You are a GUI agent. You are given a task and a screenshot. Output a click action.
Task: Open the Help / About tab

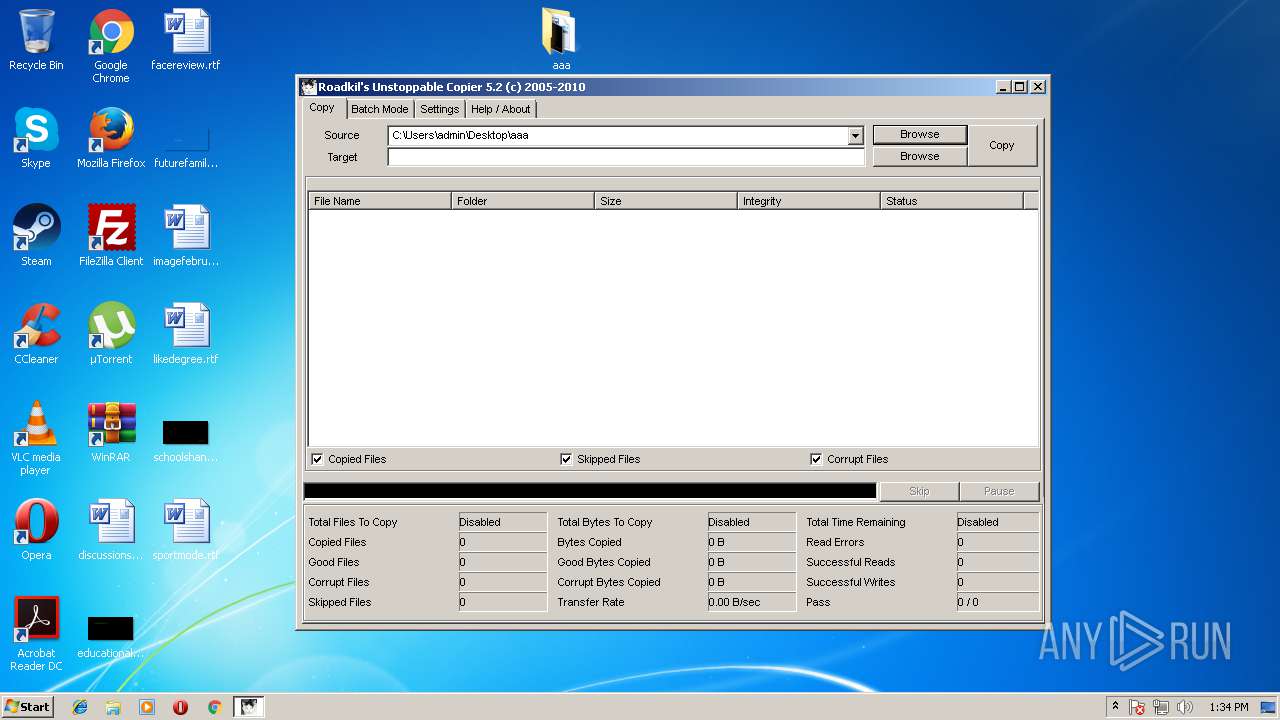coord(501,109)
